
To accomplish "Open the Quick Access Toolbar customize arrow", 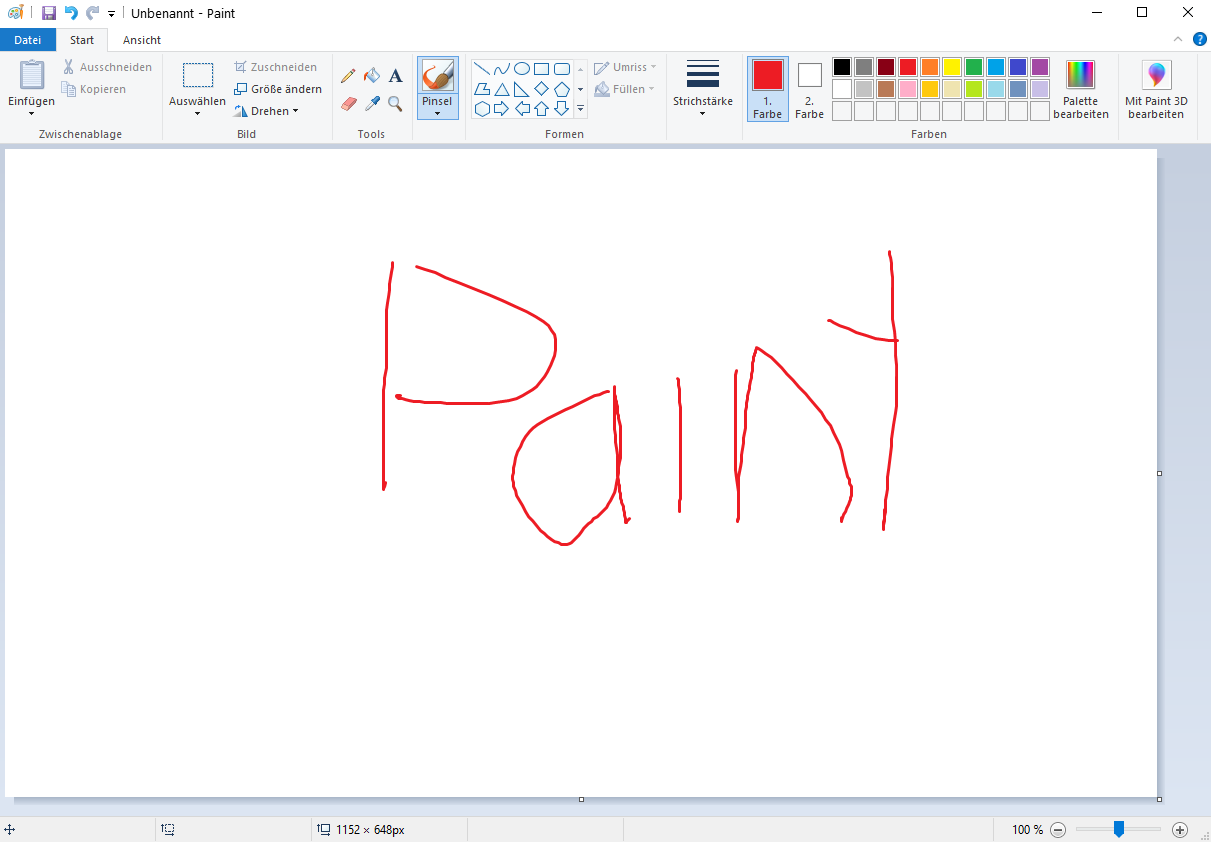I will point(111,14).
